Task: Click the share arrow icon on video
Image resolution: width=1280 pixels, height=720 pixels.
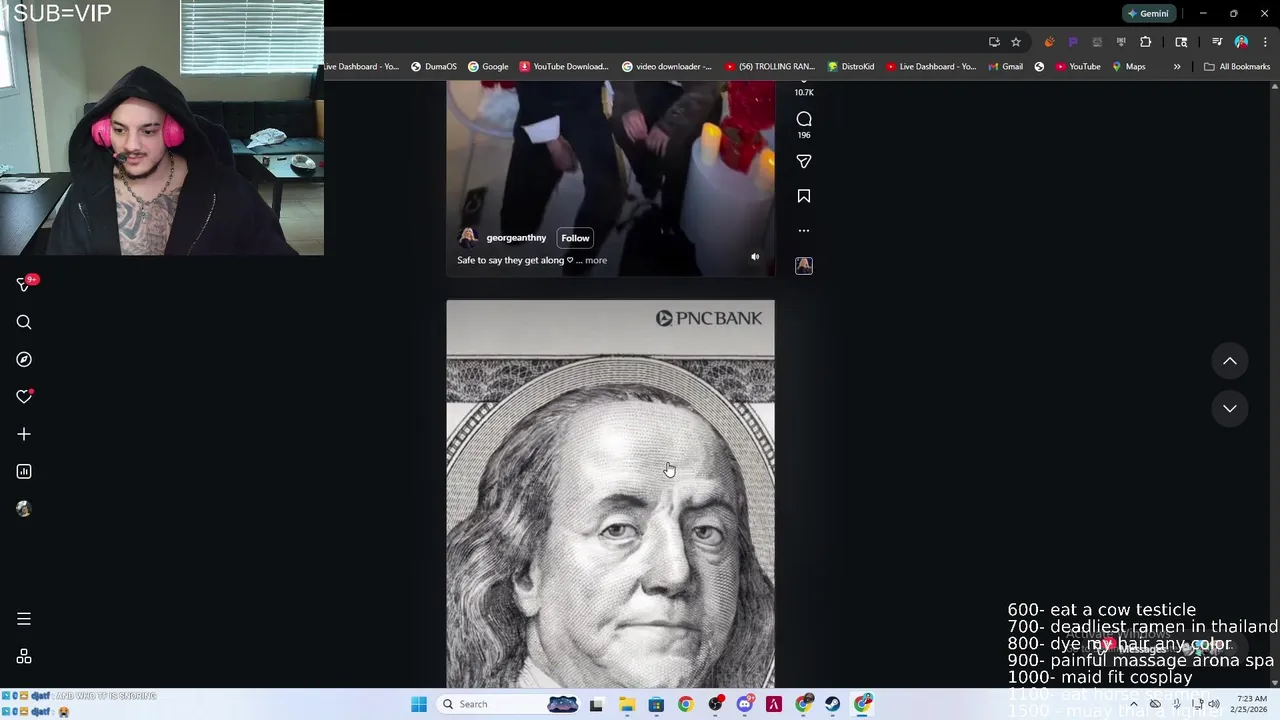Action: click(804, 161)
